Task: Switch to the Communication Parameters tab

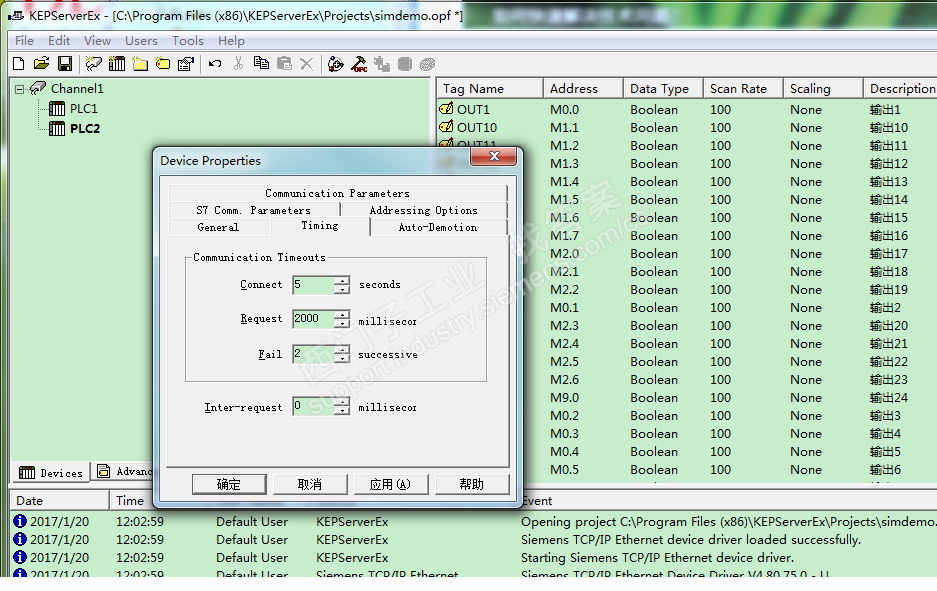Action: tap(338, 193)
